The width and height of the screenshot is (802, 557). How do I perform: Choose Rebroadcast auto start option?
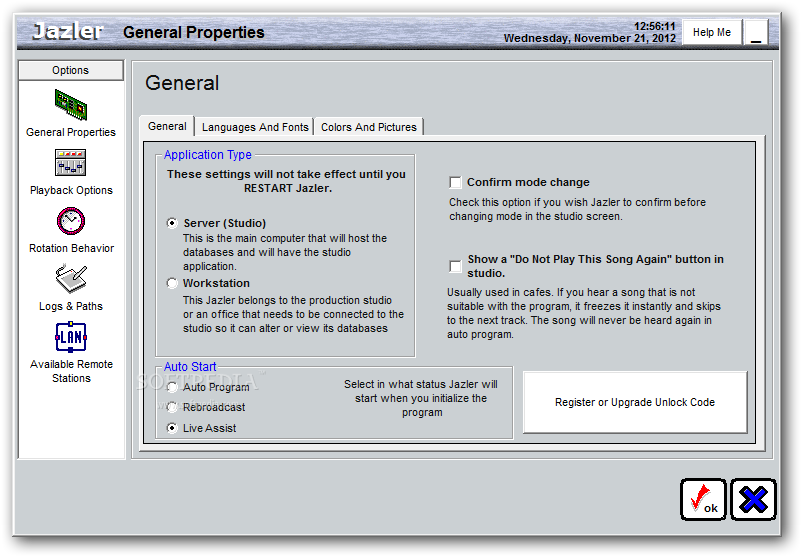[172, 407]
